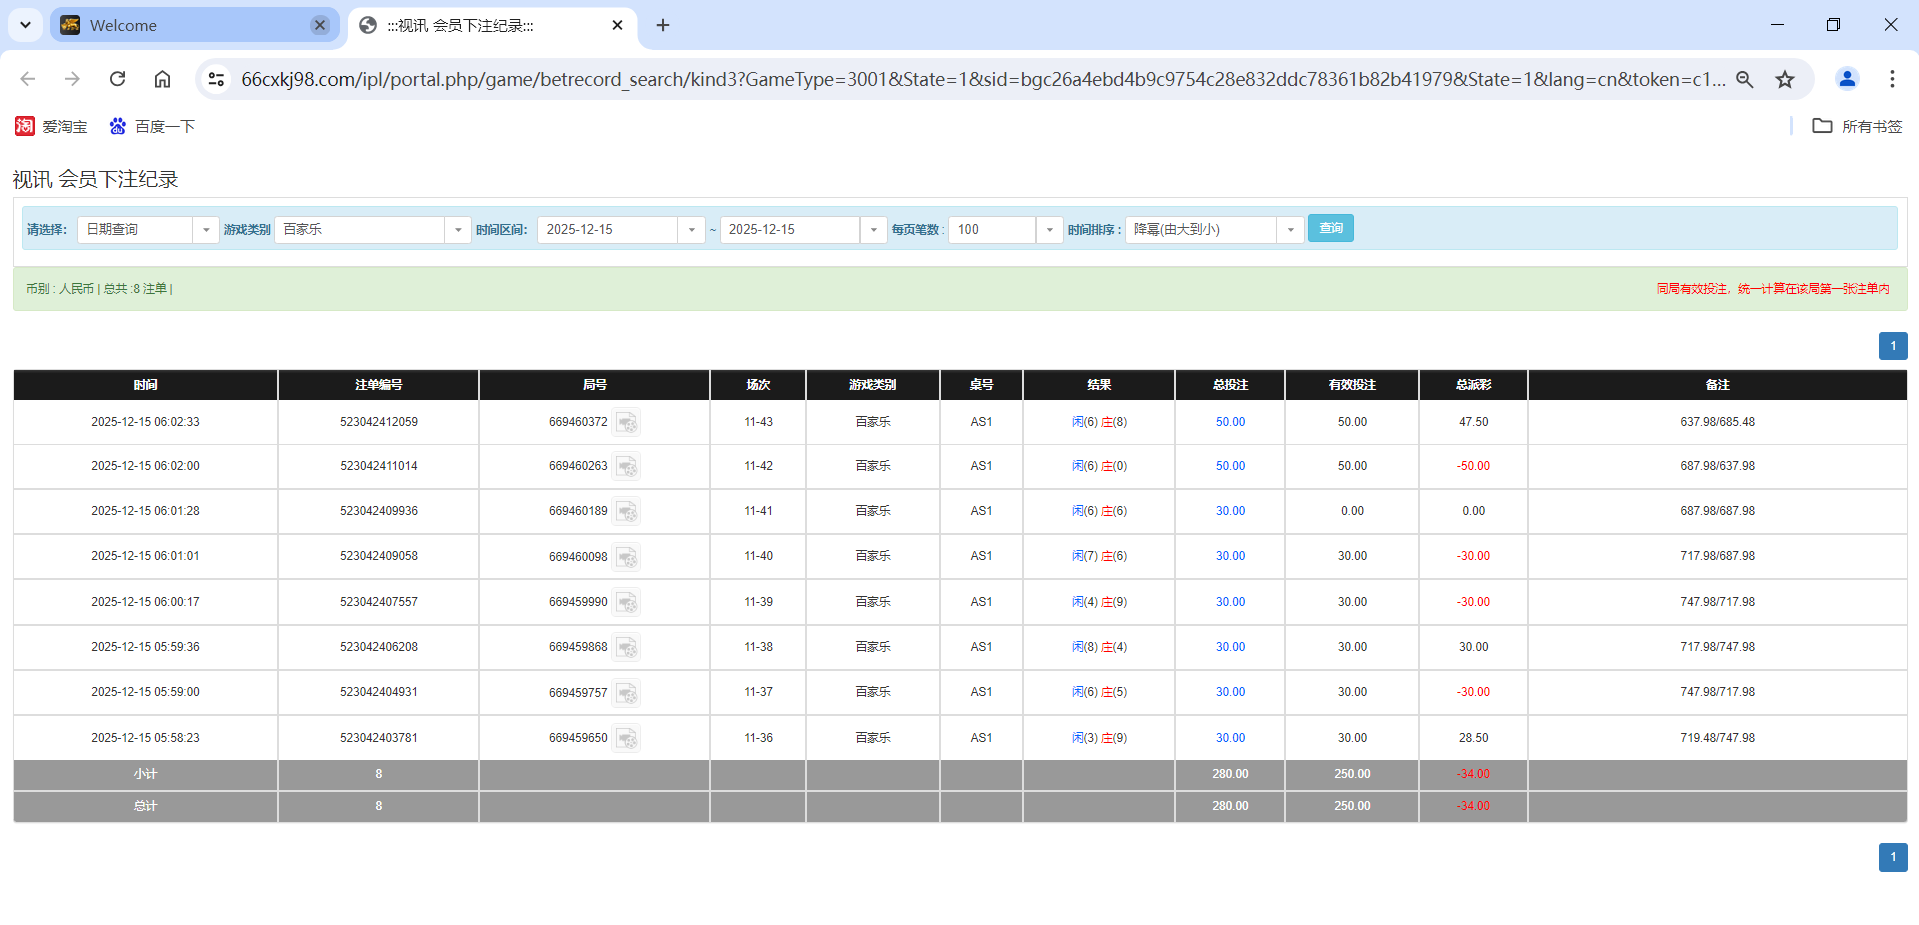Bookmark this page using the star icon
This screenshot has height=925, width=1919.
tap(1785, 79)
